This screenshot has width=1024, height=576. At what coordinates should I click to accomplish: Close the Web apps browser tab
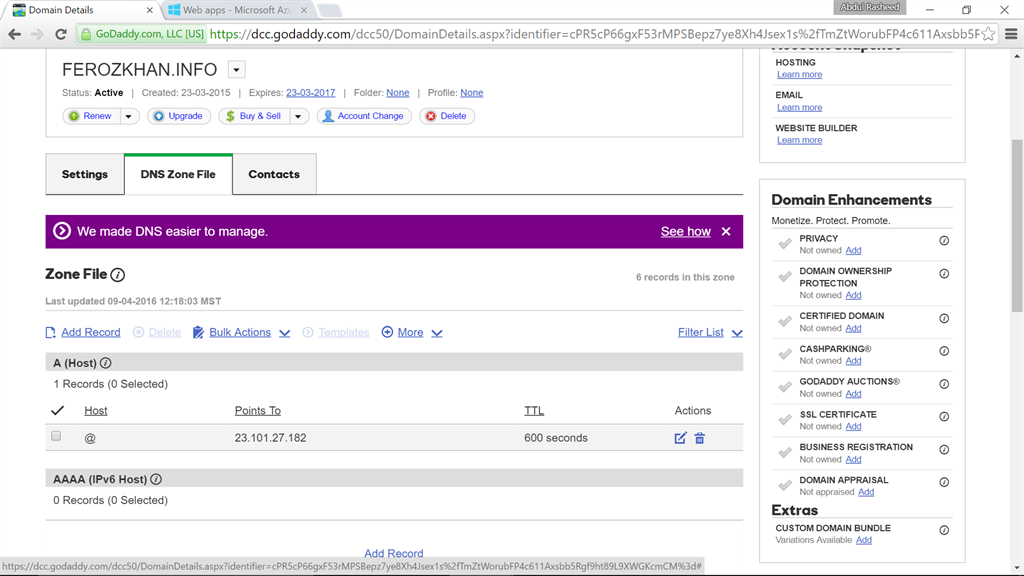click(x=304, y=10)
